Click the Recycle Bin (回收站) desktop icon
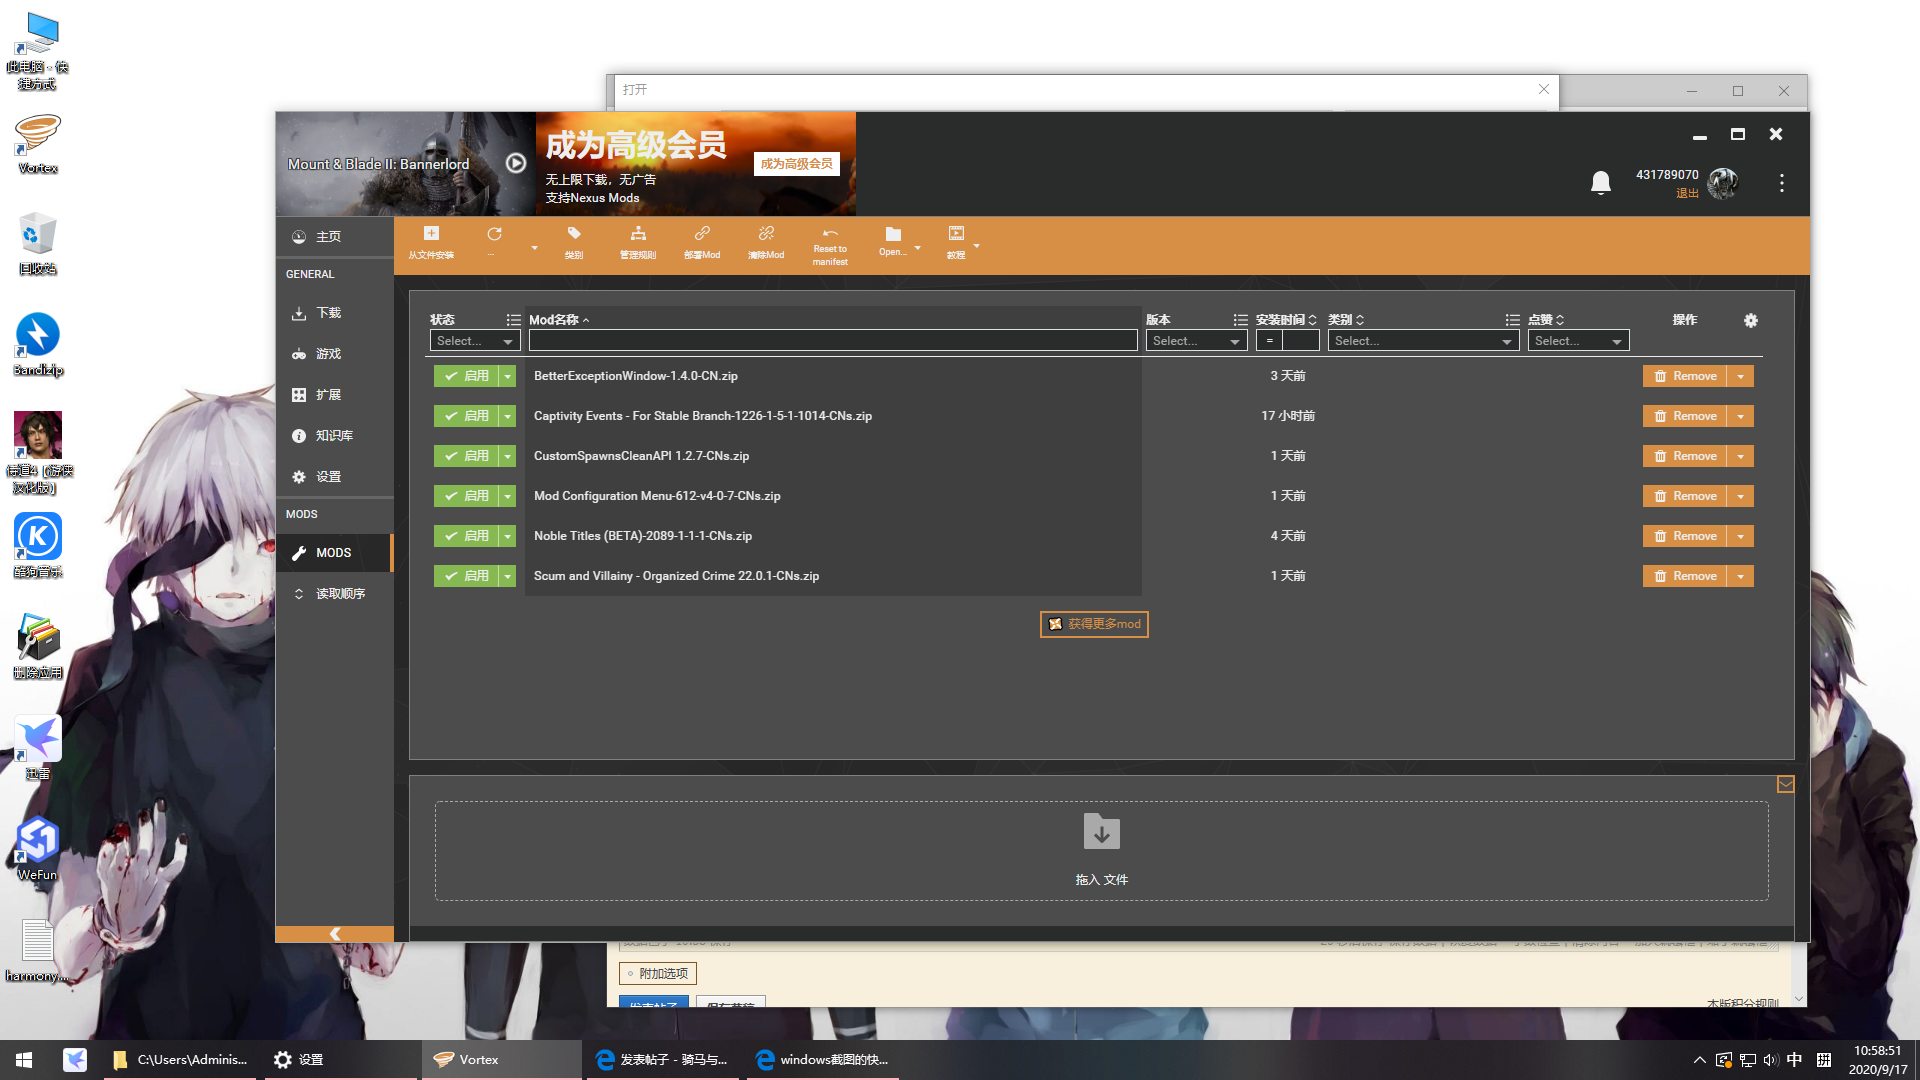The height and width of the screenshot is (1080, 1920). point(38,244)
